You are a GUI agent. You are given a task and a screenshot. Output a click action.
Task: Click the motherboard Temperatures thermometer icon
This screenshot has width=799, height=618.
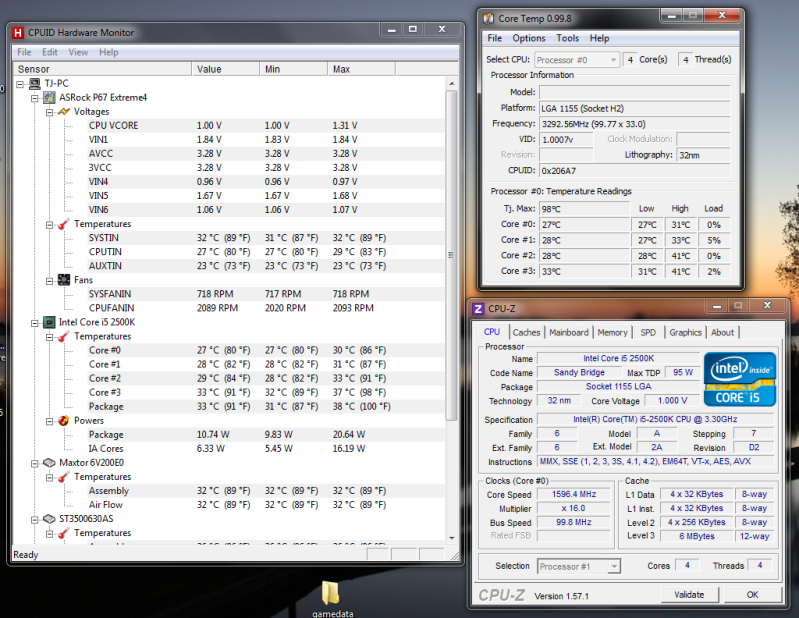(x=64, y=224)
